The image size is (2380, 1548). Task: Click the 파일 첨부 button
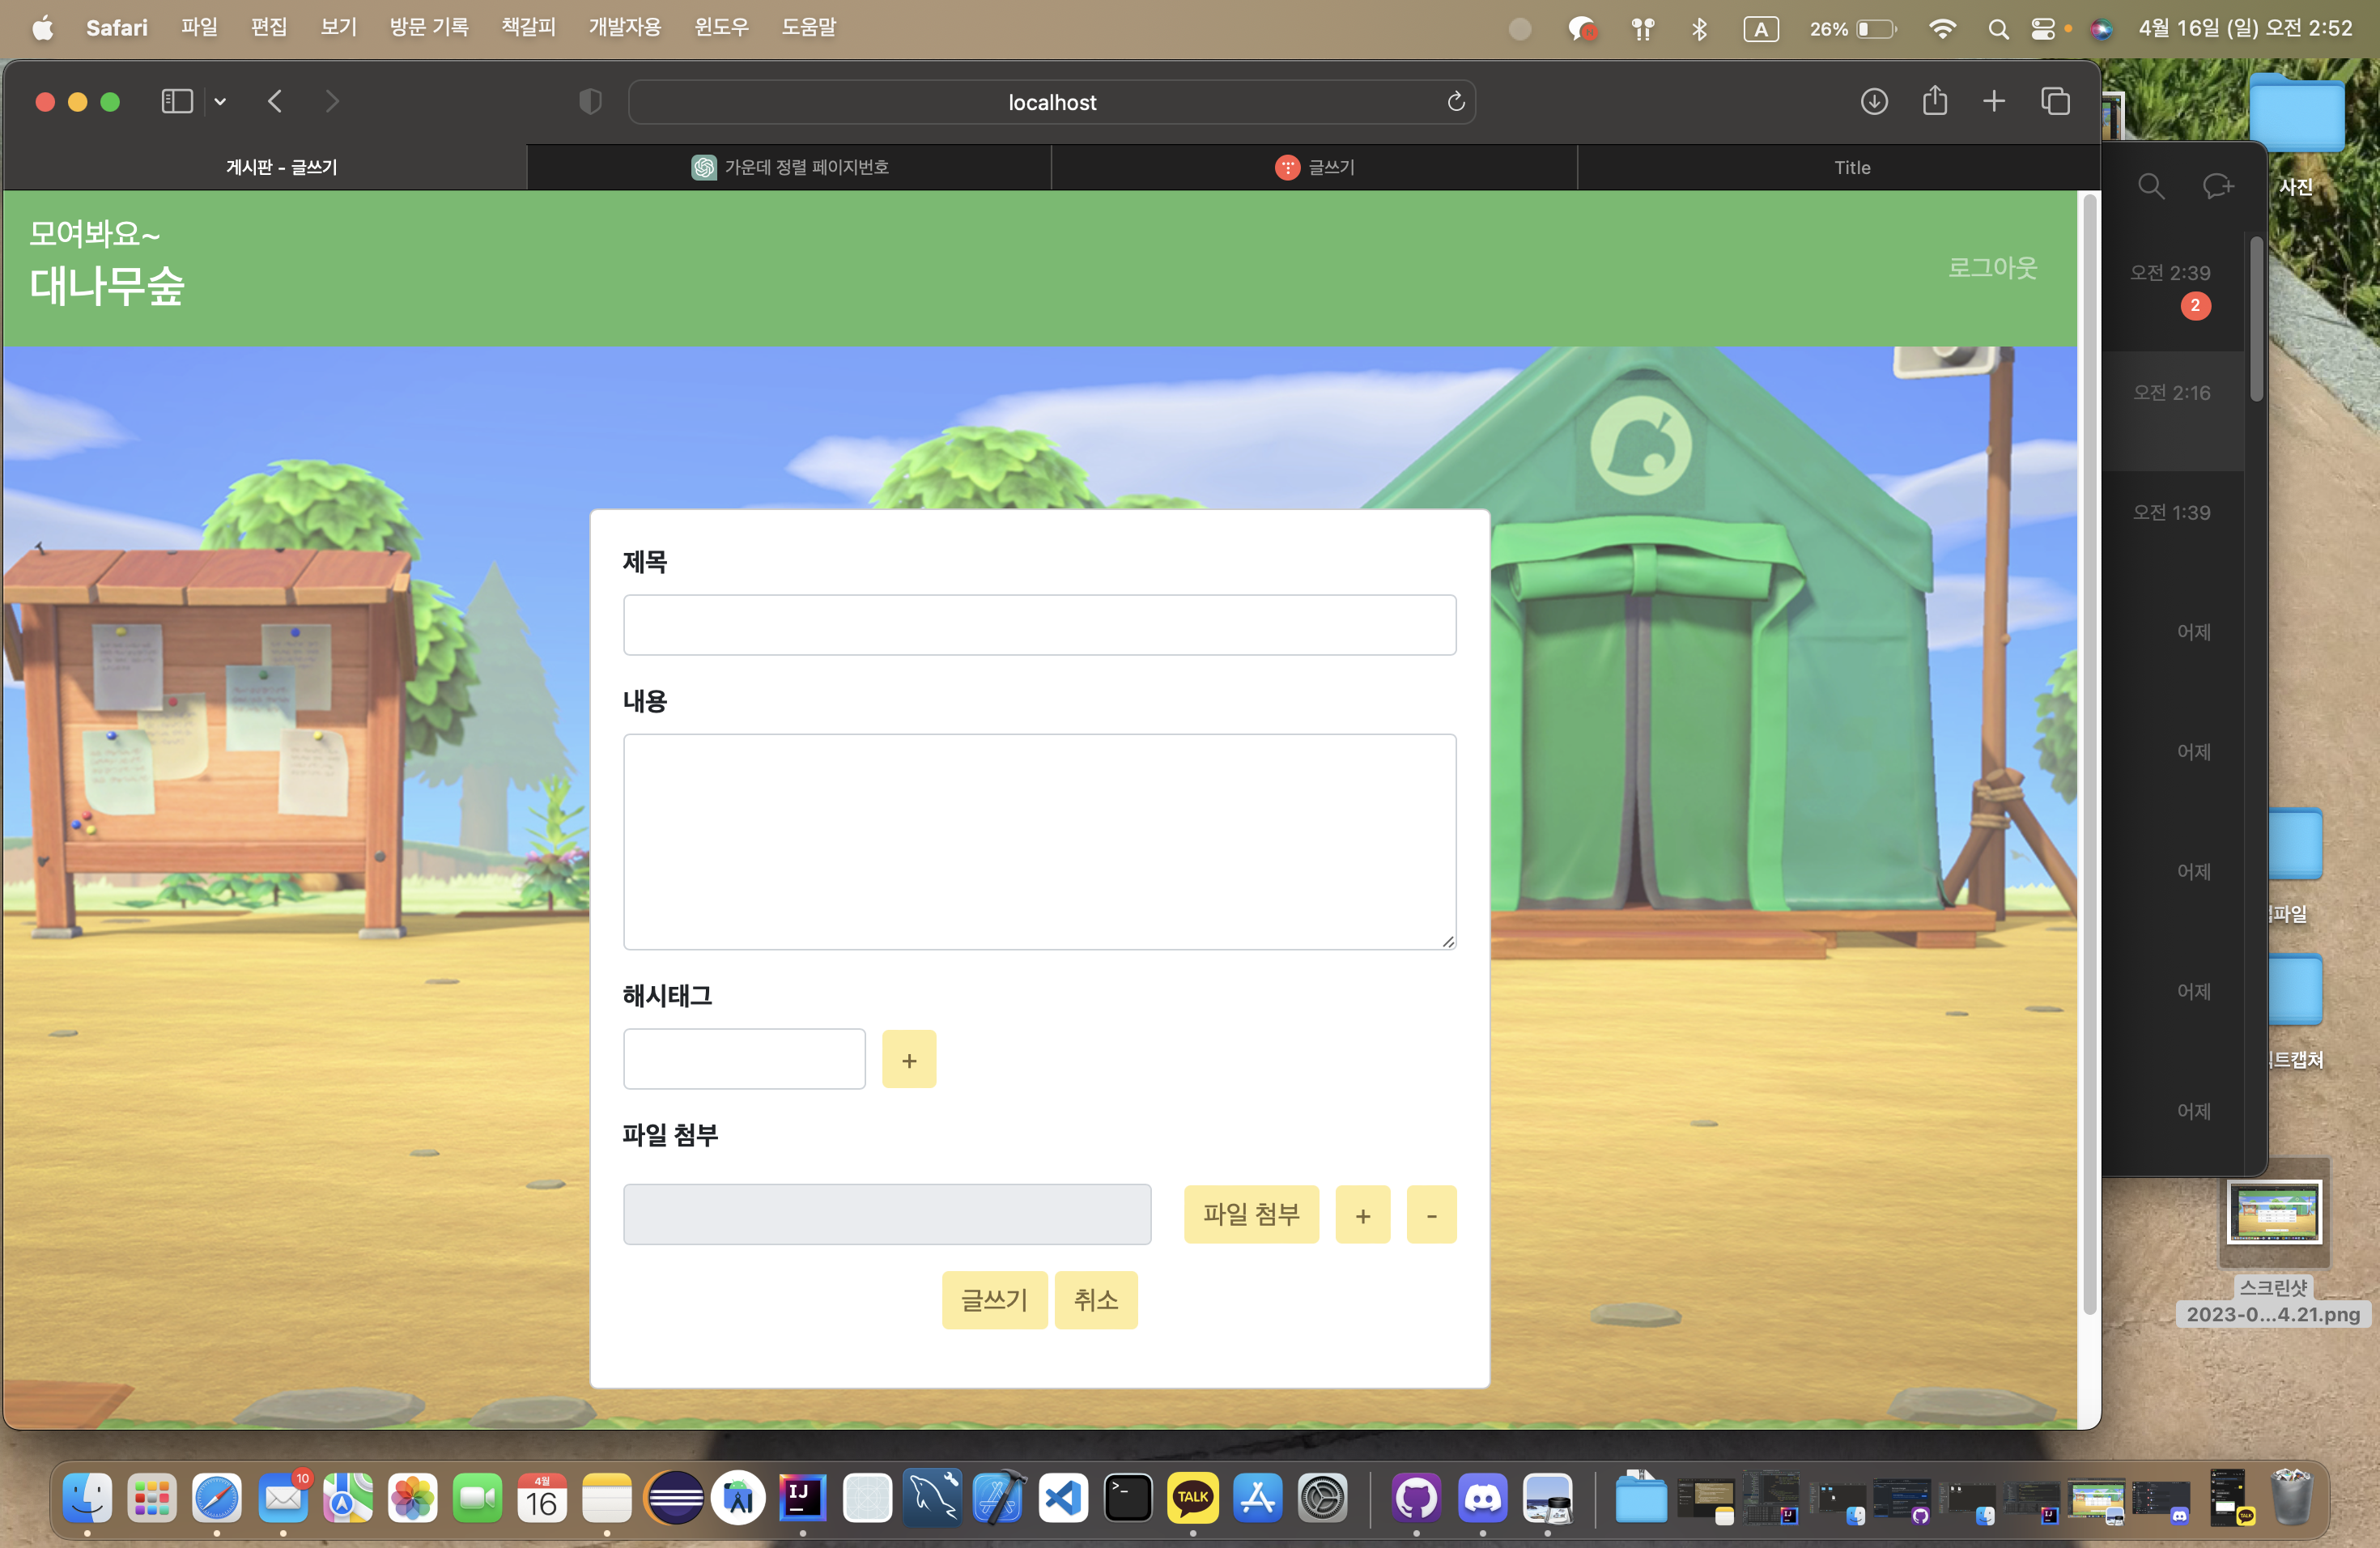[1251, 1214]
